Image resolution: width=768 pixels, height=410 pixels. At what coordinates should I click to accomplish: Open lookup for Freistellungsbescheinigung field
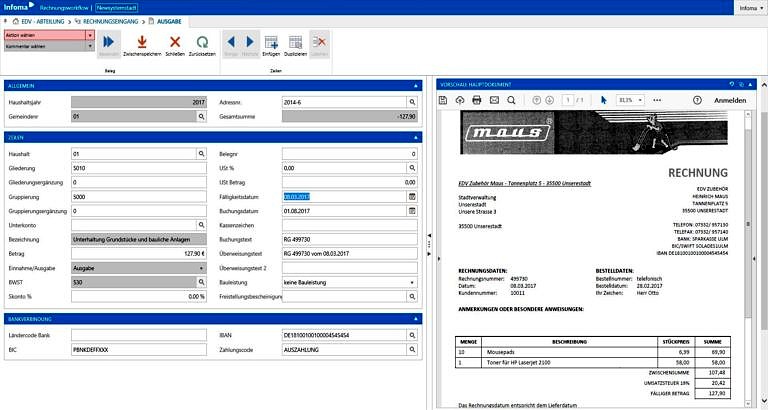pyautogui.click(x=412, y=296)
